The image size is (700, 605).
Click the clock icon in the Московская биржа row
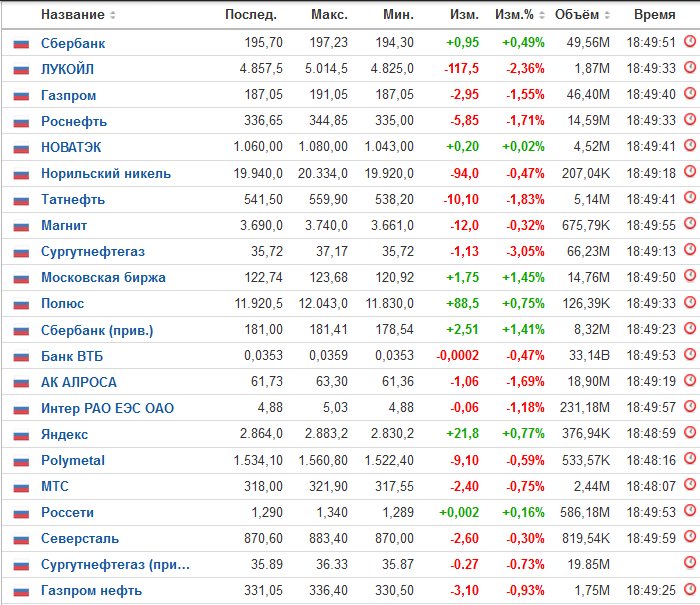point(690,276)
